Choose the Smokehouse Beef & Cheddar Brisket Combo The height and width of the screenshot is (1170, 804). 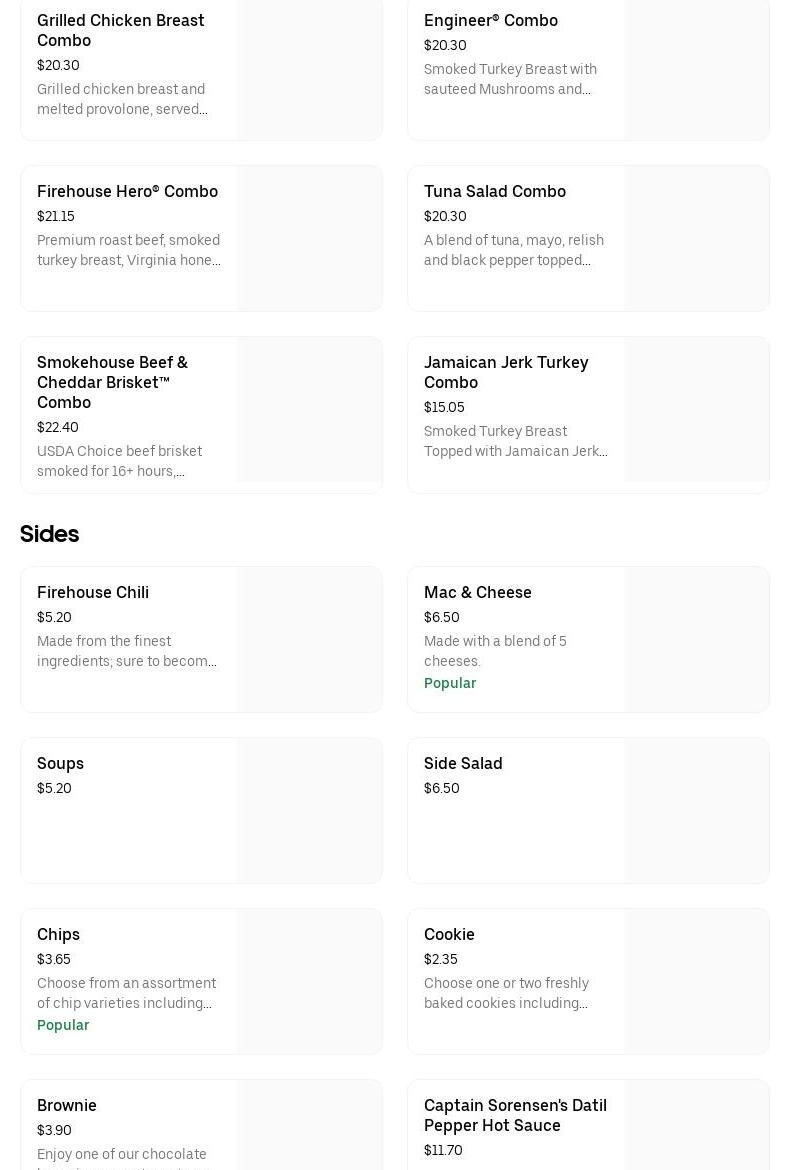tap(112, 382)
